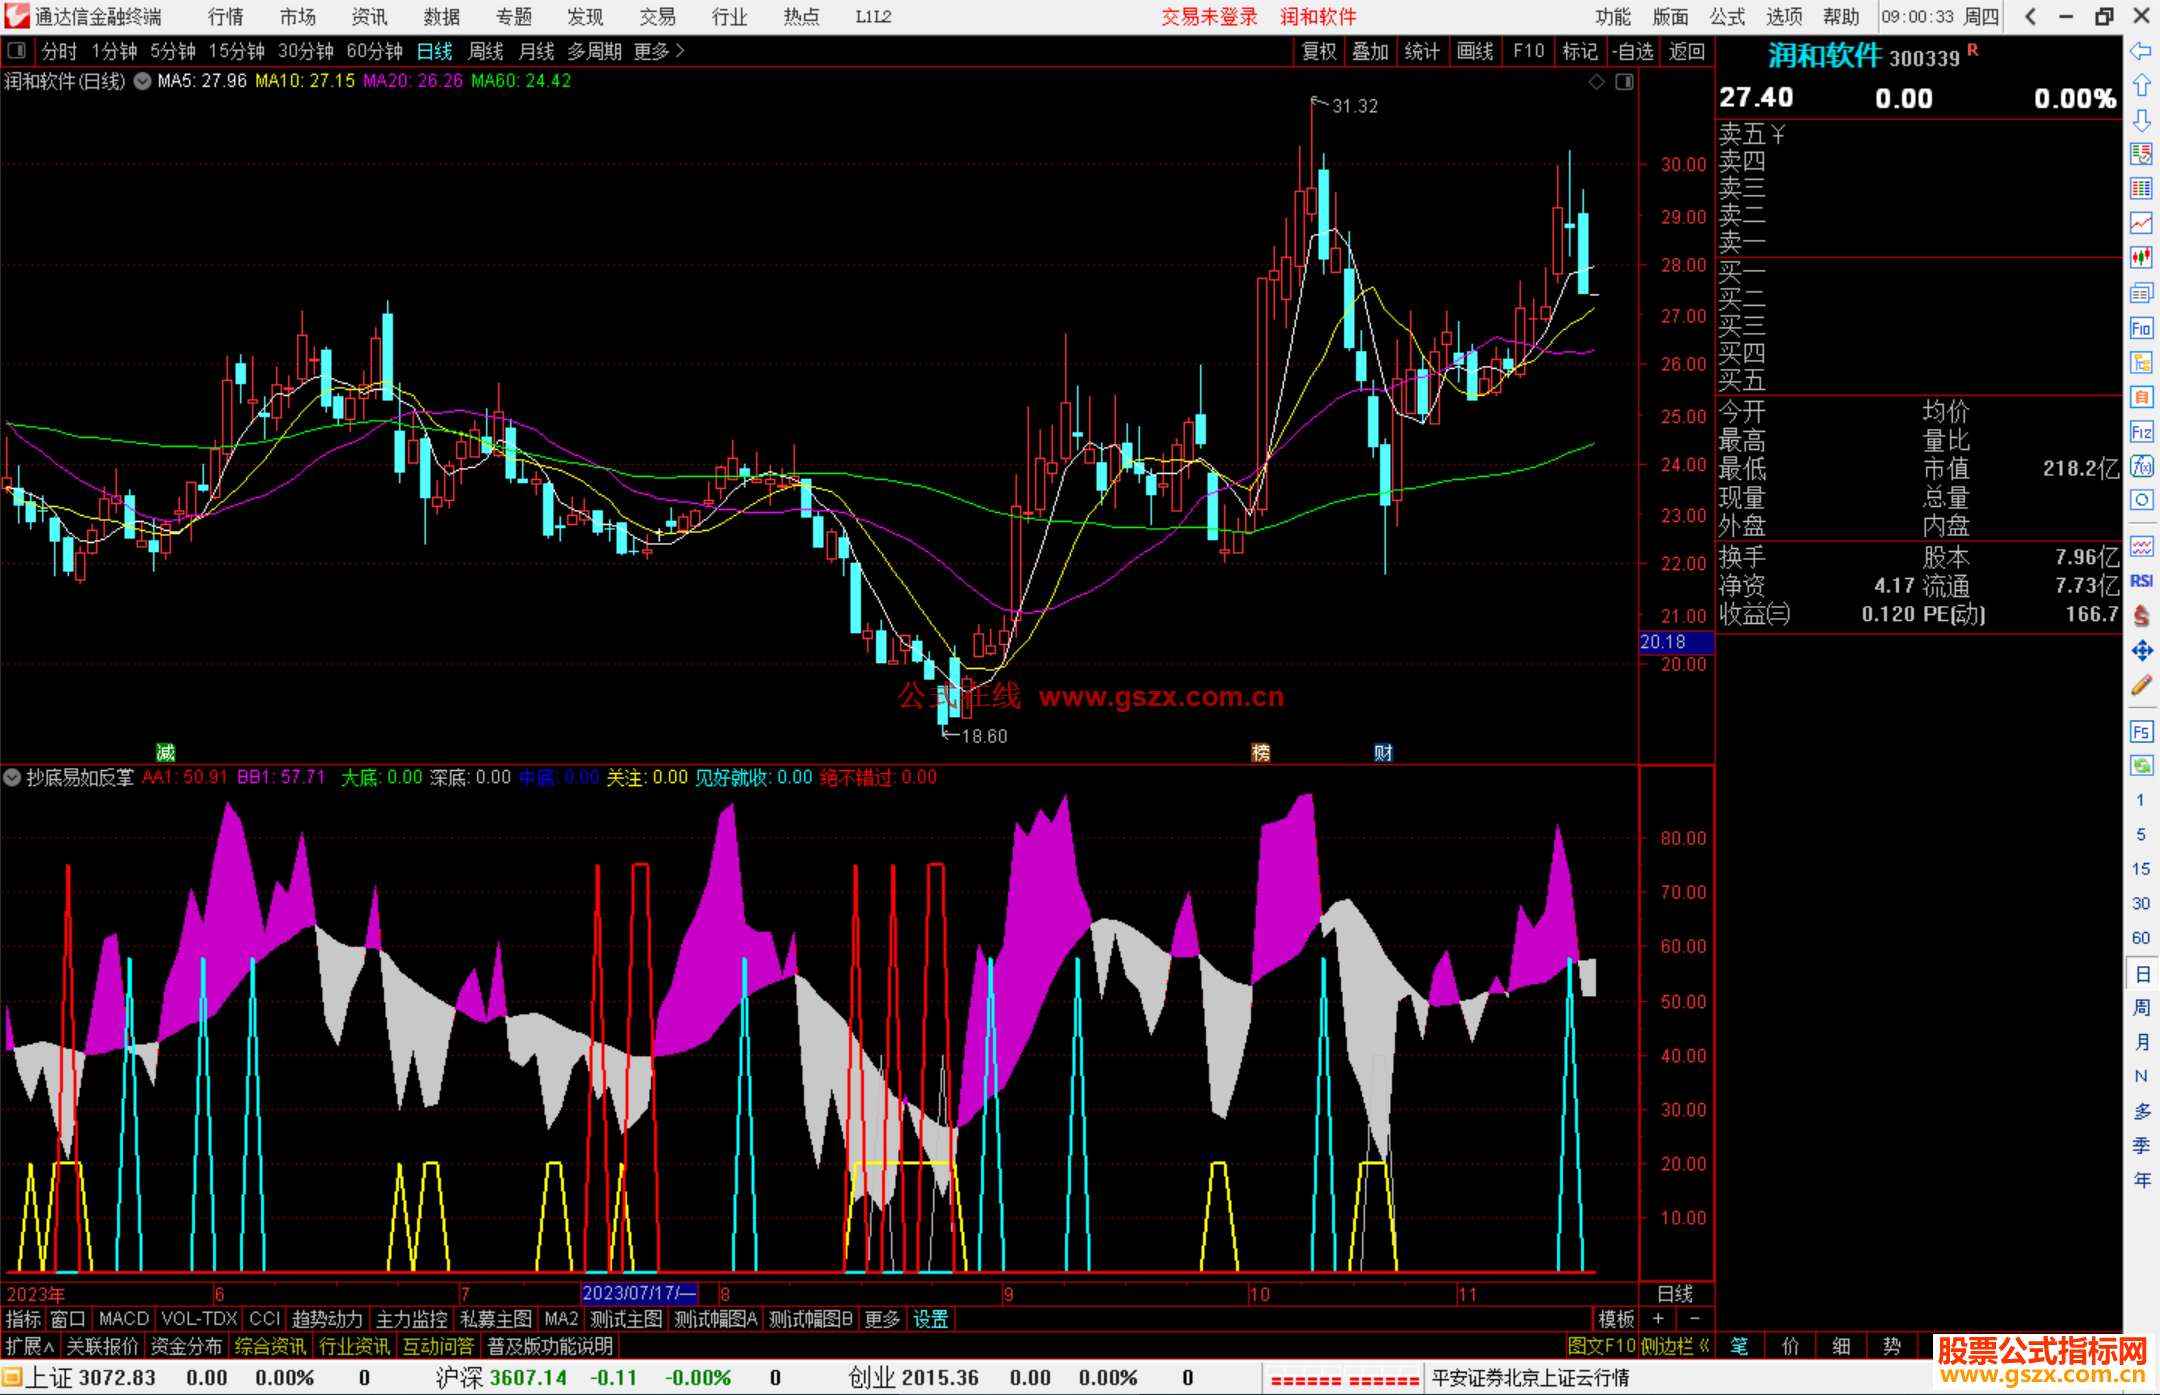Toggle the round marker beside 润和软件(日线)

(x=142, y=81)
